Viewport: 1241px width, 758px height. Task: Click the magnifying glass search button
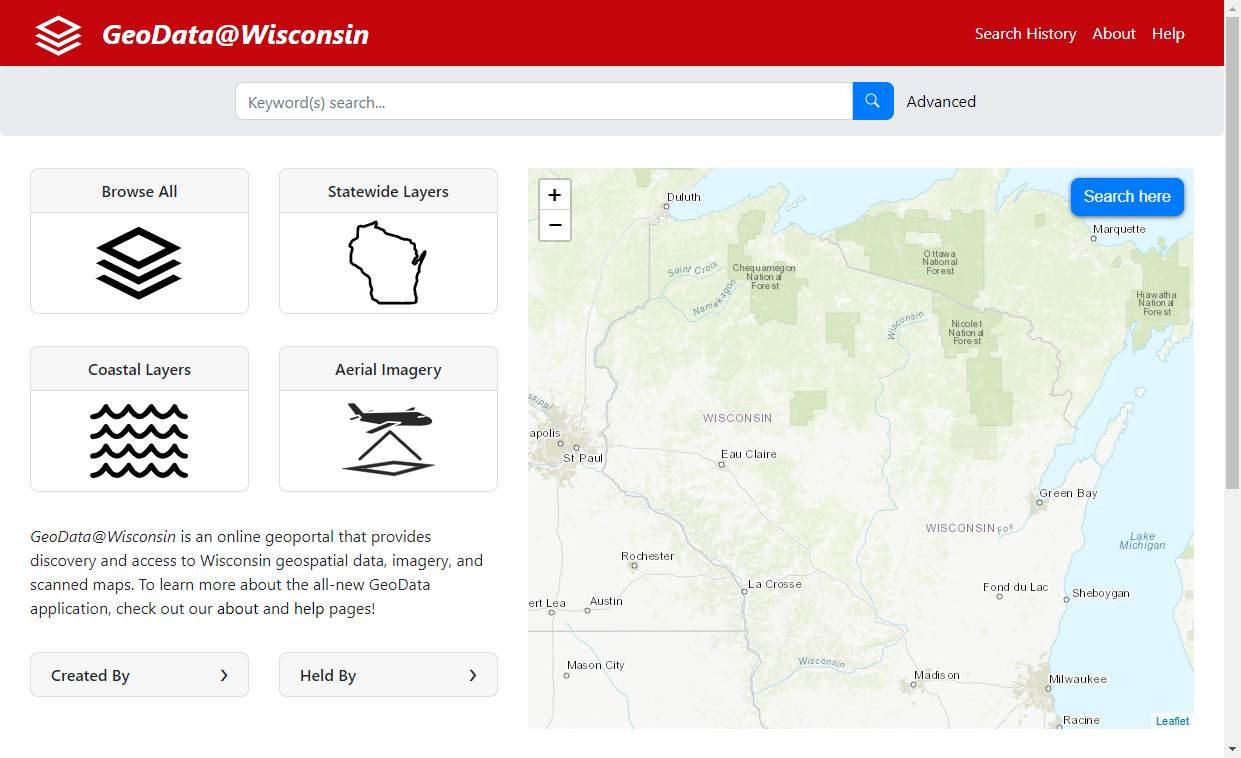[872, 101]
